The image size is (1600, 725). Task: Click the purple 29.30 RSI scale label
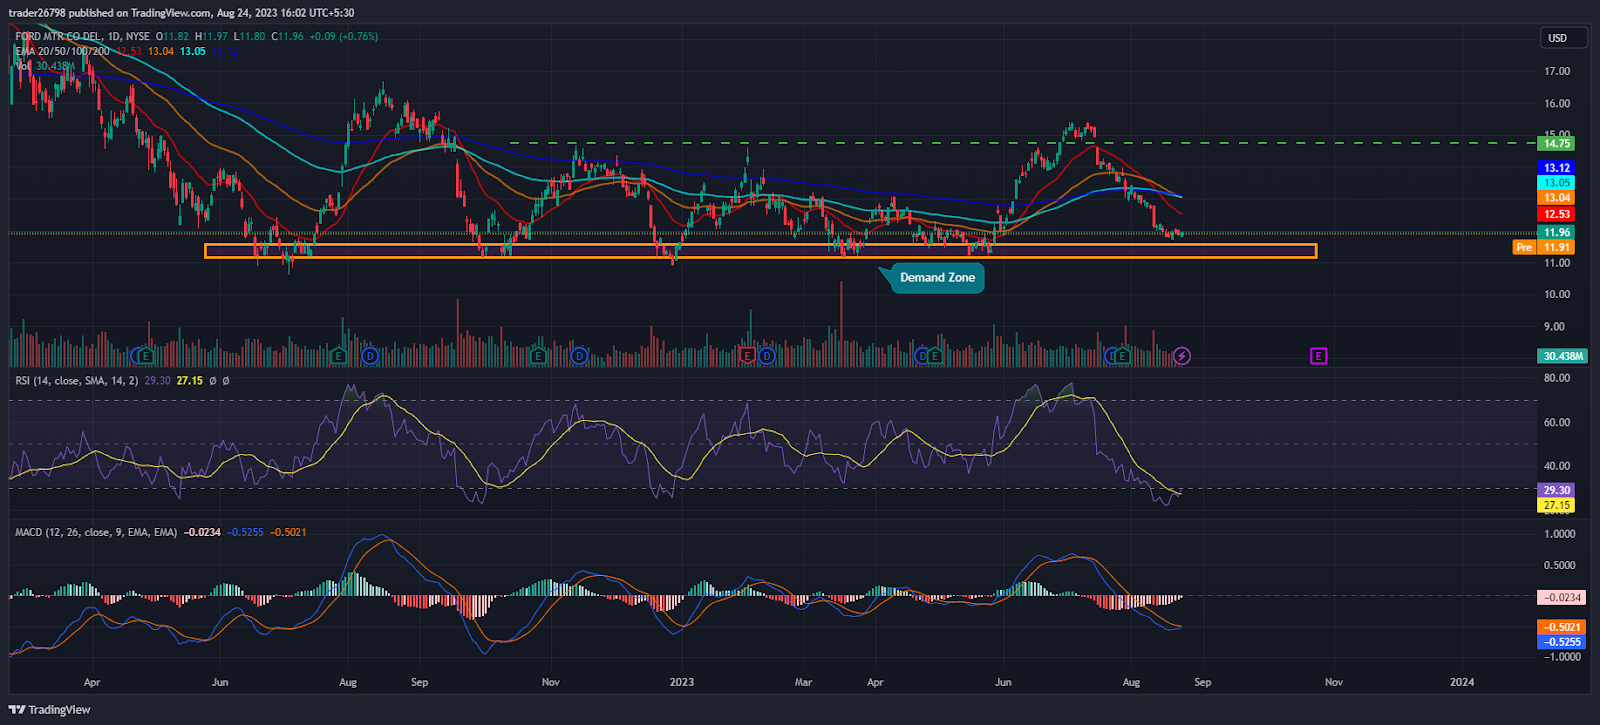tap(1557, 490)
